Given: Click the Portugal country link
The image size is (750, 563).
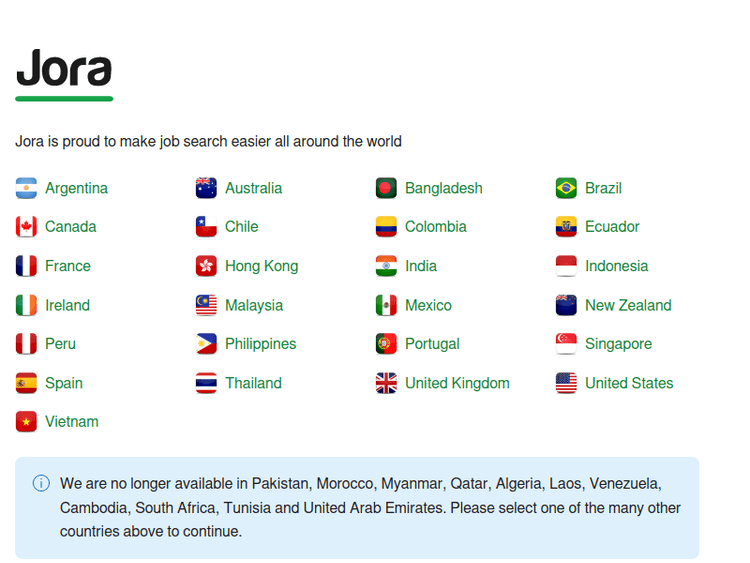Looking at the screenshot, I should (x=432, y=344).
